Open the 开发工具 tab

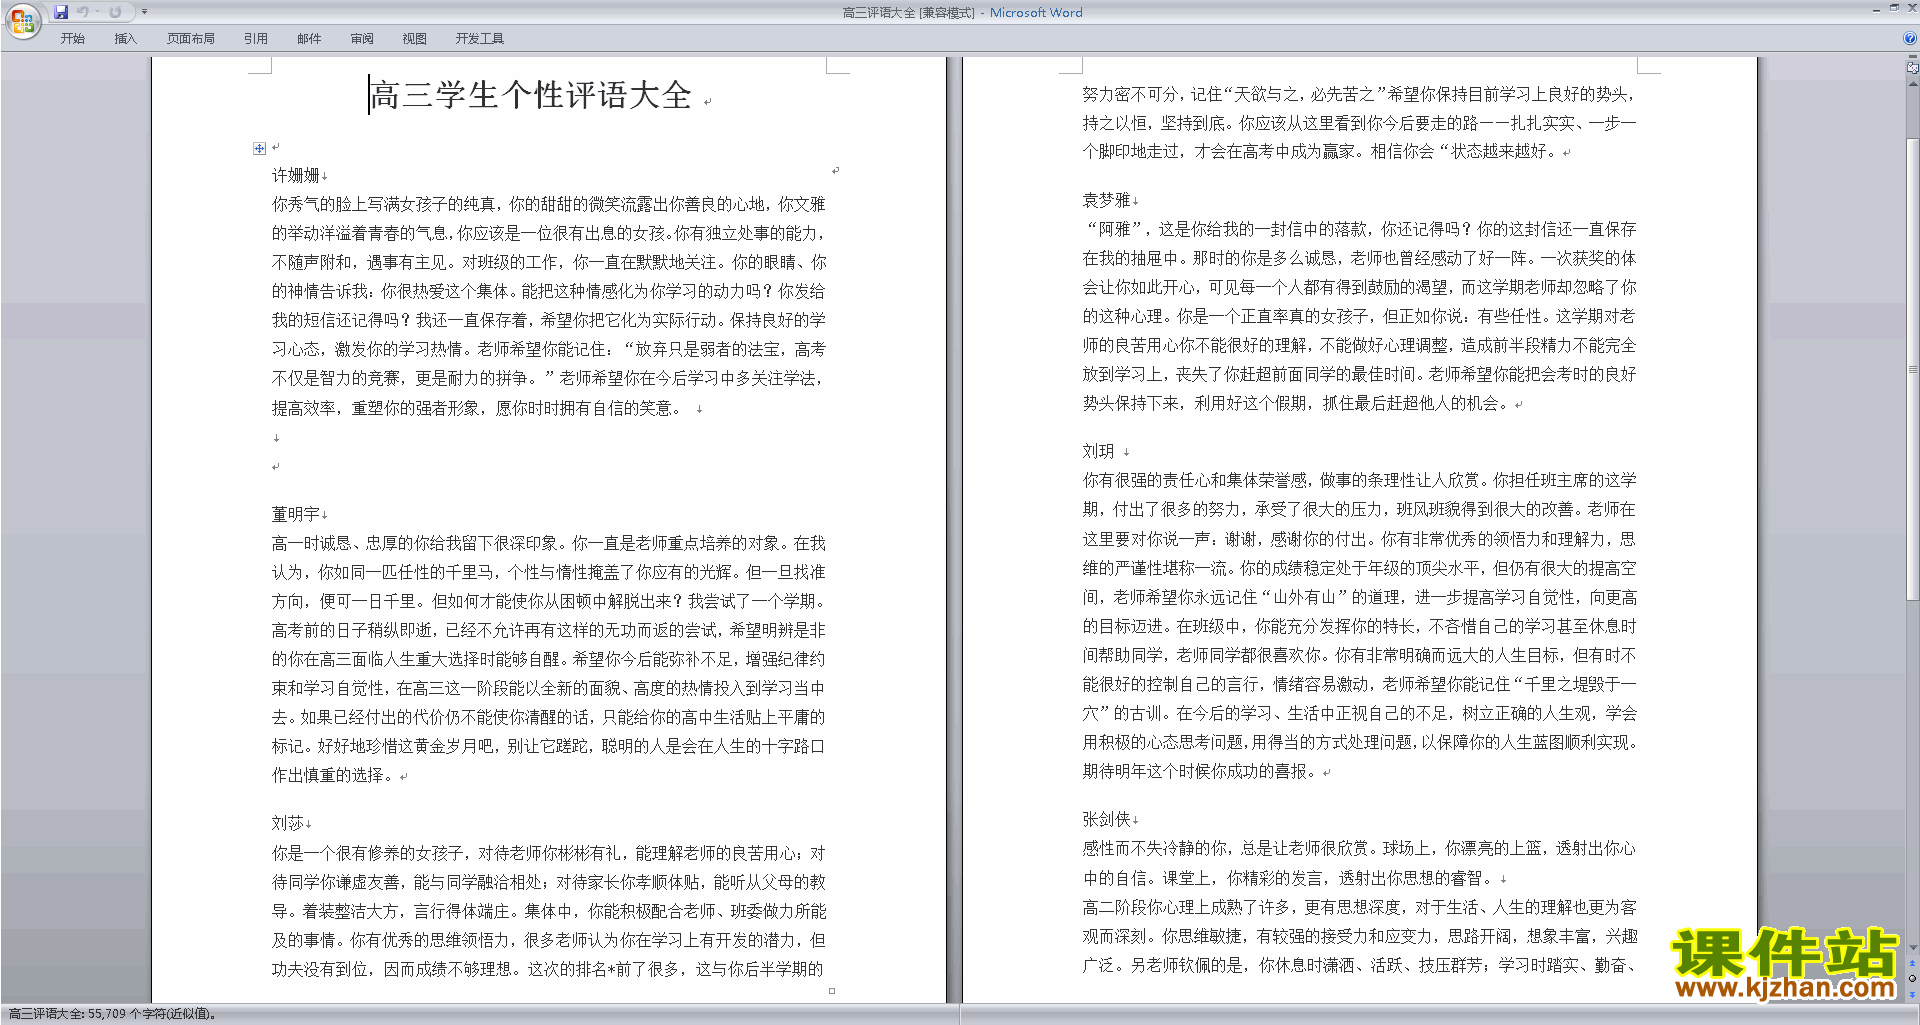(x=480, y=39)
